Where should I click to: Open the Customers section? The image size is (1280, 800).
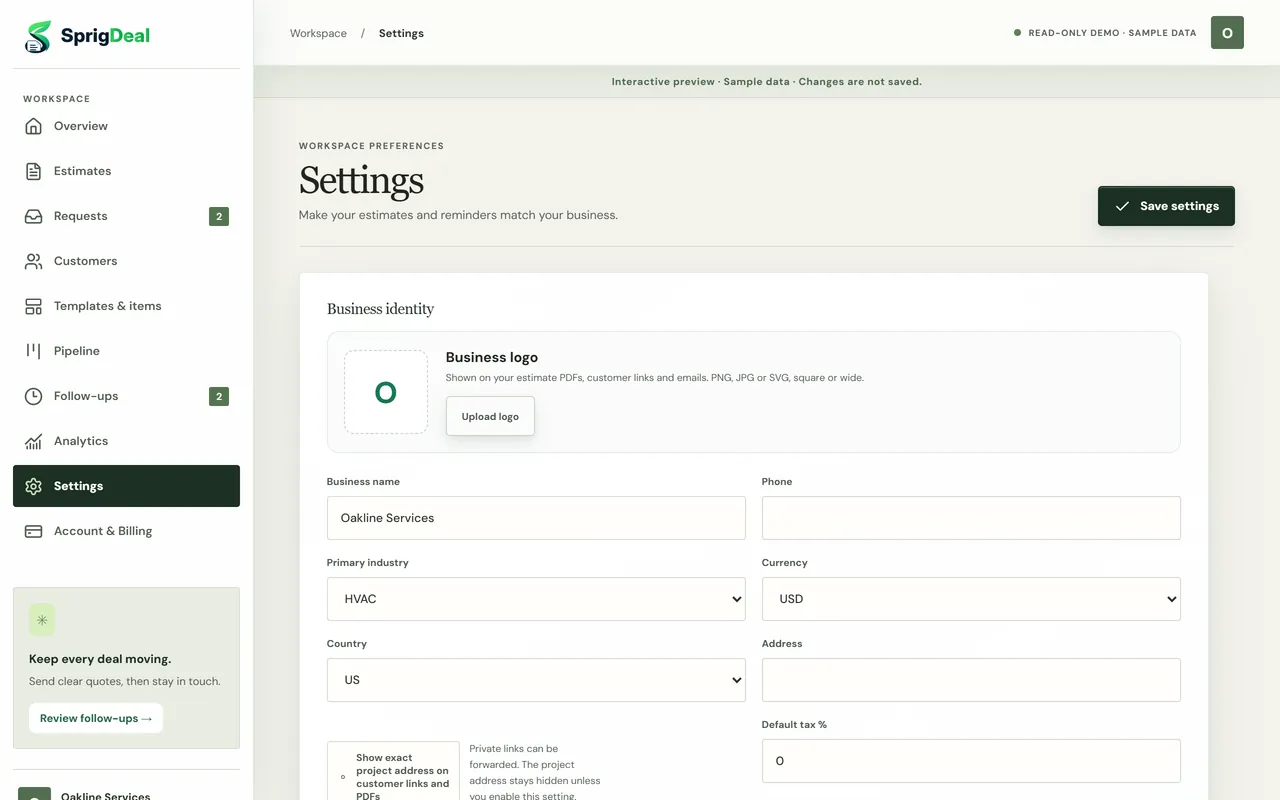click(126, 261)
